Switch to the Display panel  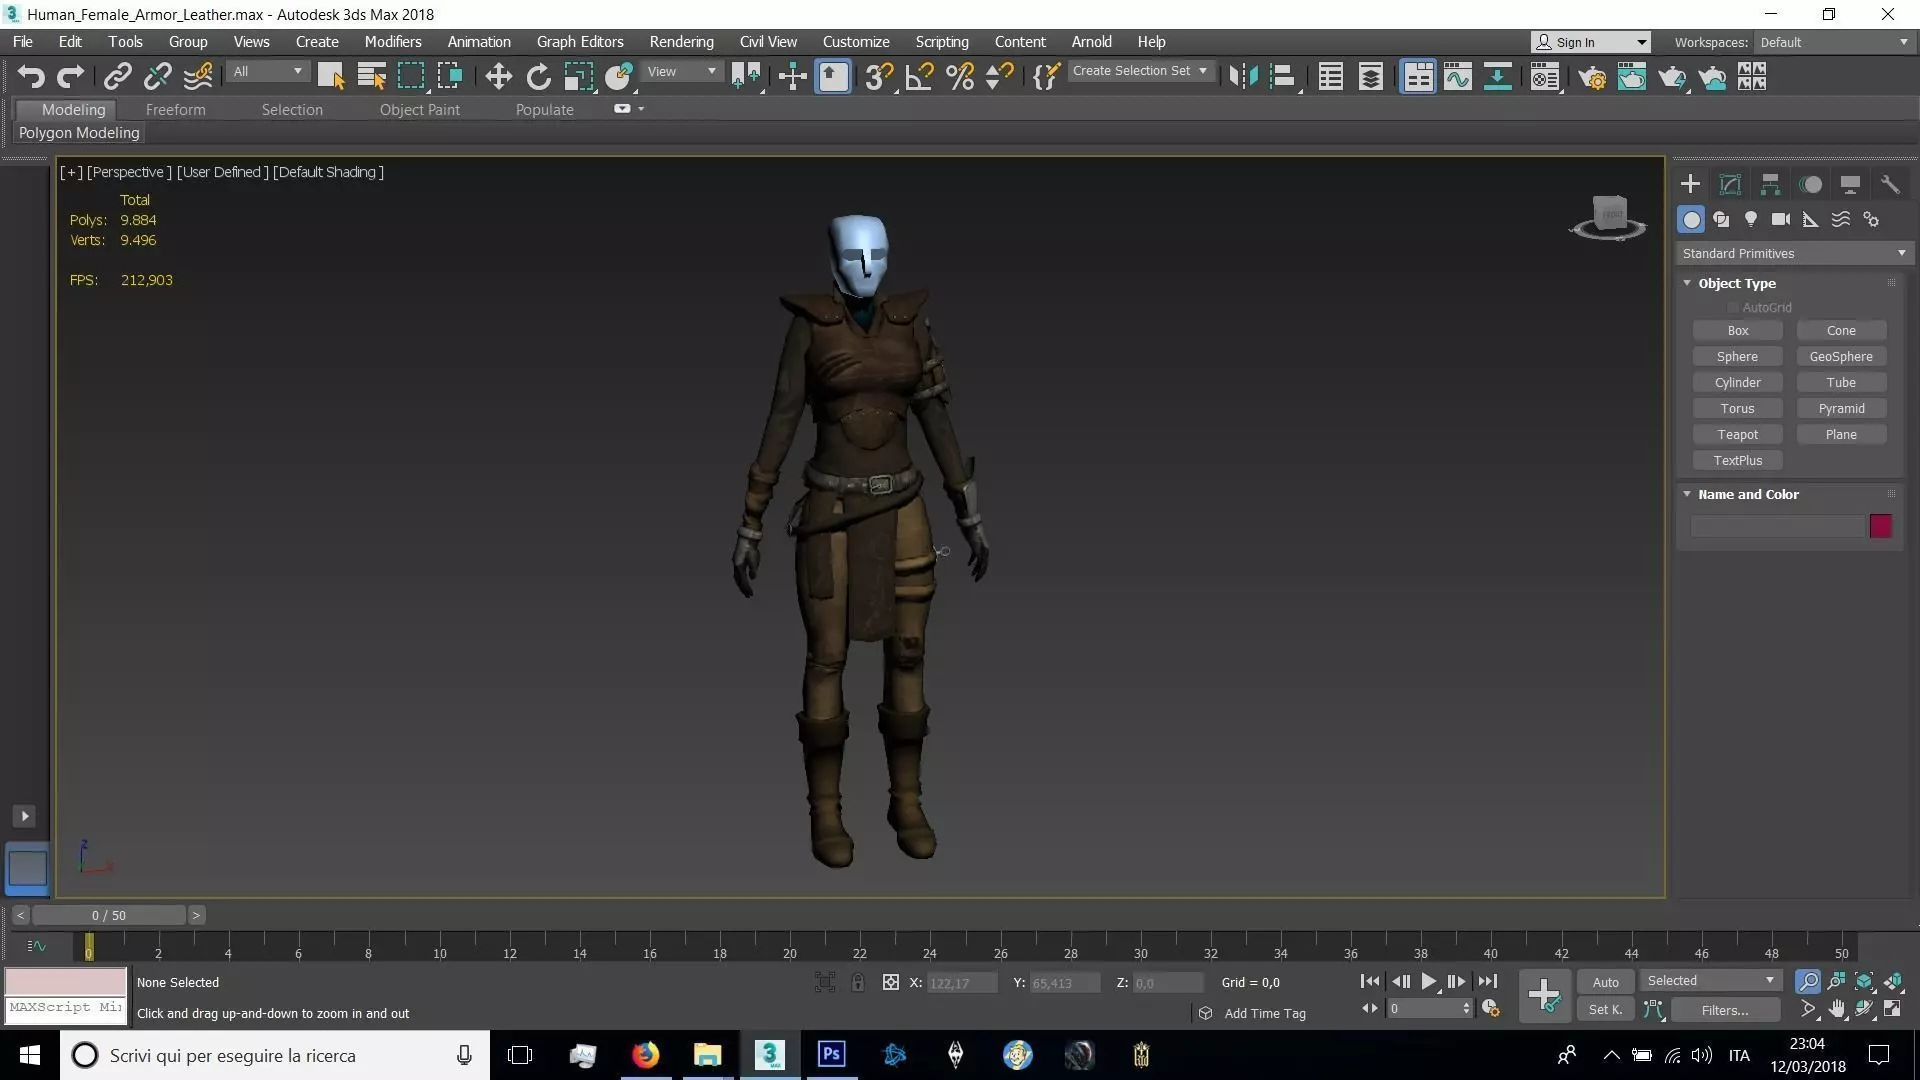[1850, 184]
